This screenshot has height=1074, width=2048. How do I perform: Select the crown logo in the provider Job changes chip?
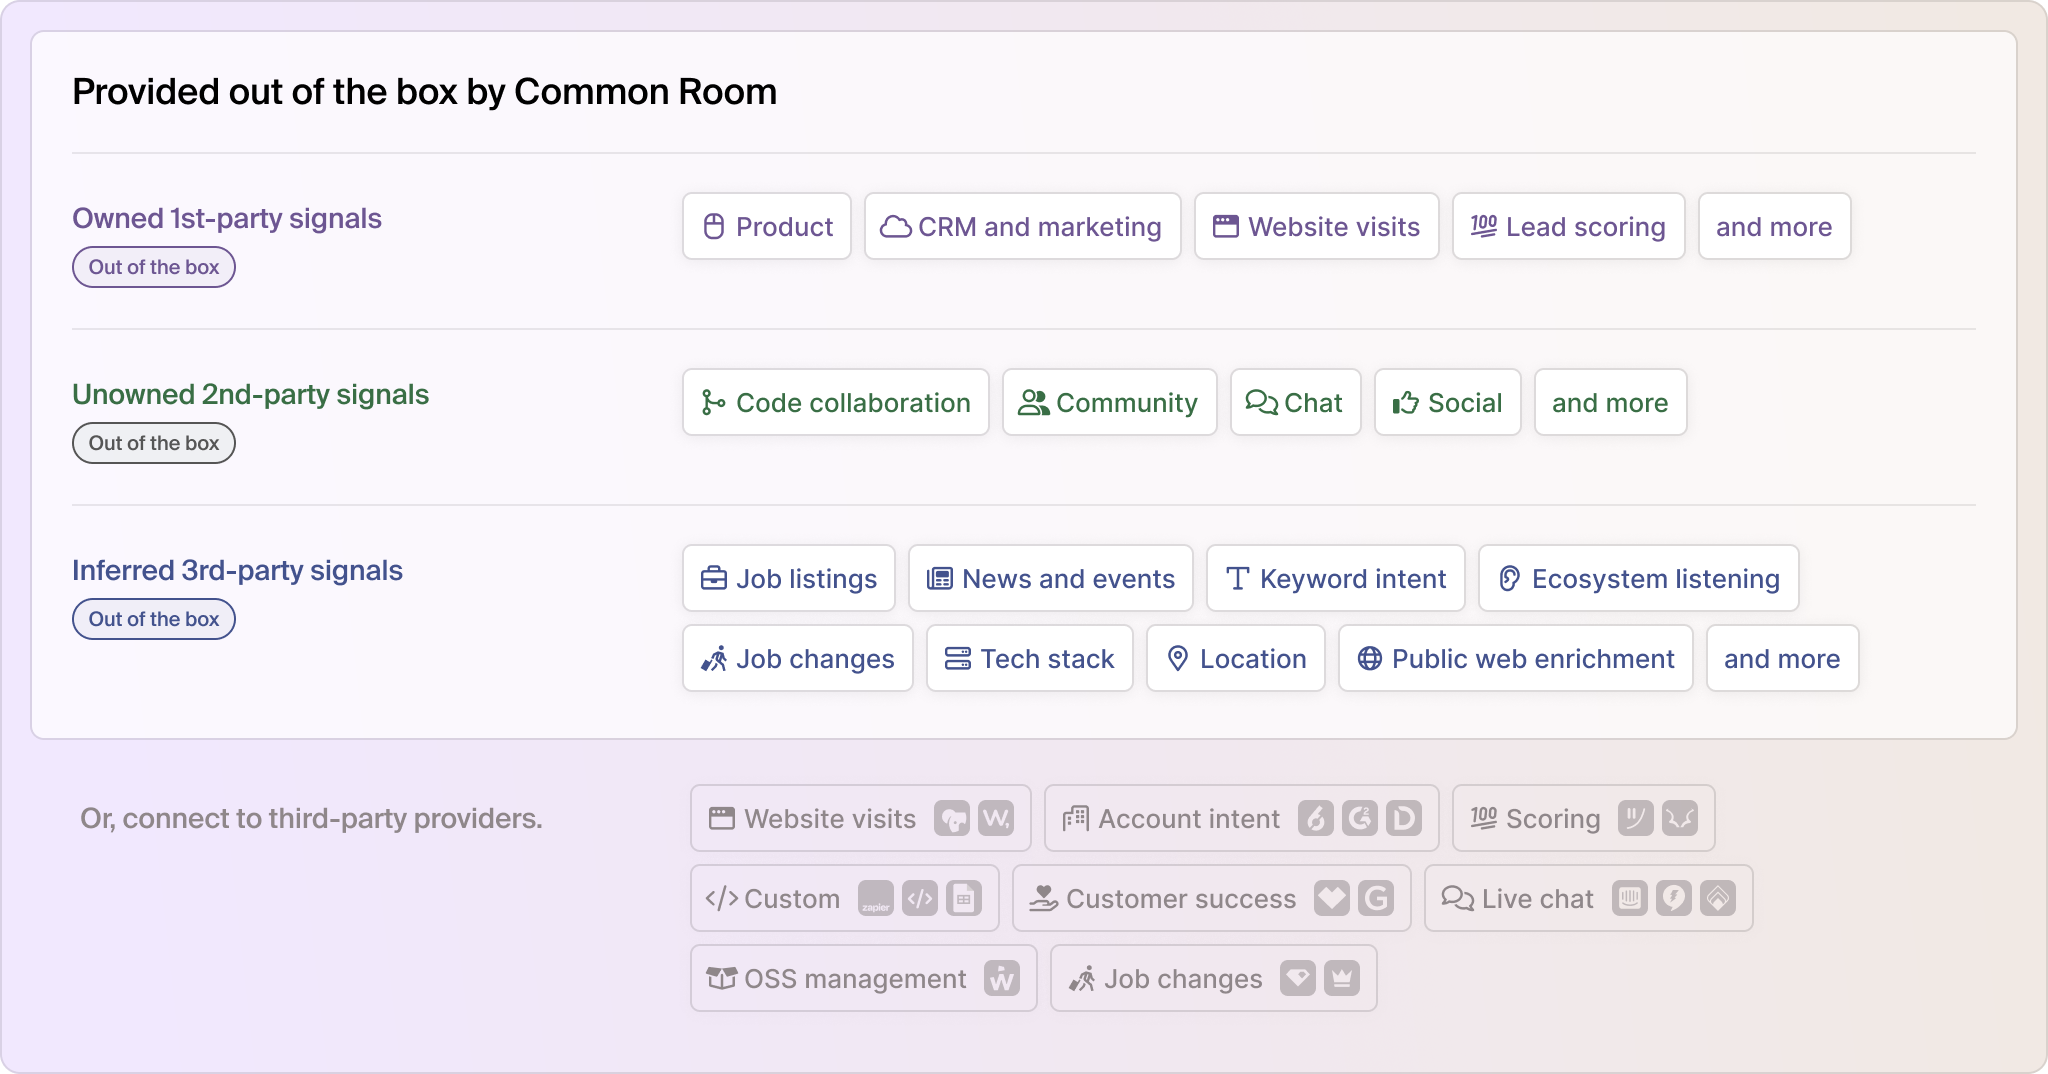pyautogui.click(x=1342, y=979)
